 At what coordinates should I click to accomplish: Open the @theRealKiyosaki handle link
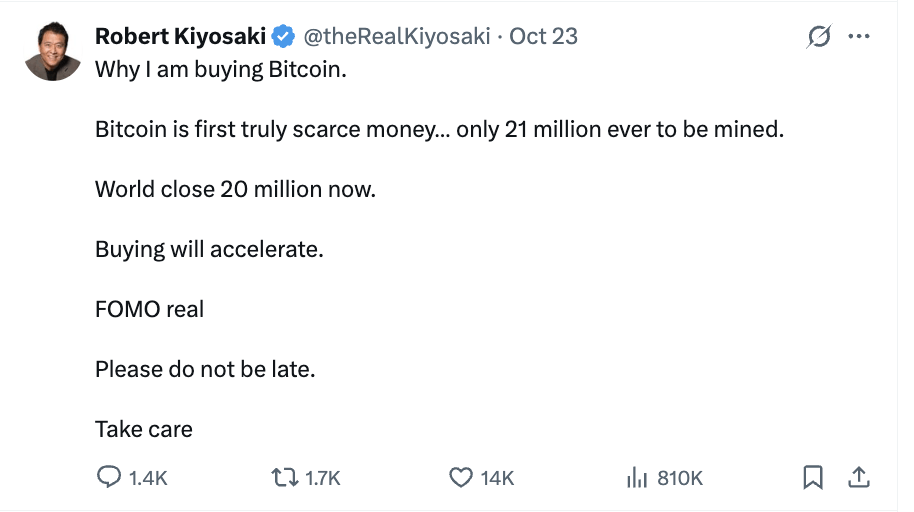pos(397,37)
